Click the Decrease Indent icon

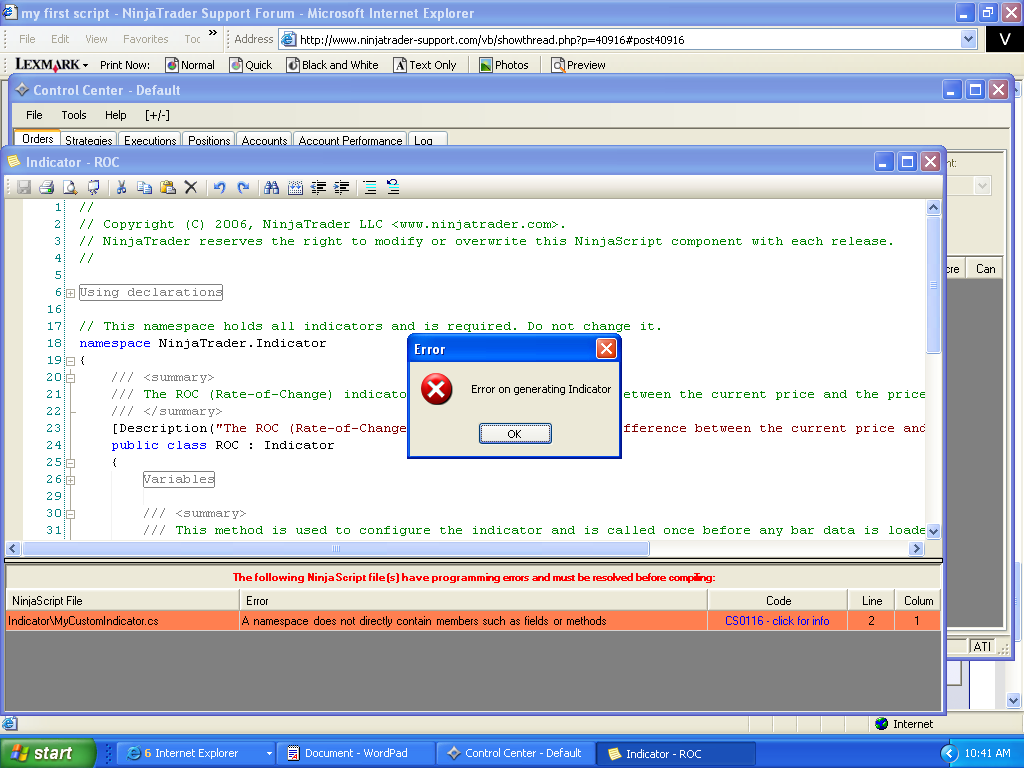318,187
